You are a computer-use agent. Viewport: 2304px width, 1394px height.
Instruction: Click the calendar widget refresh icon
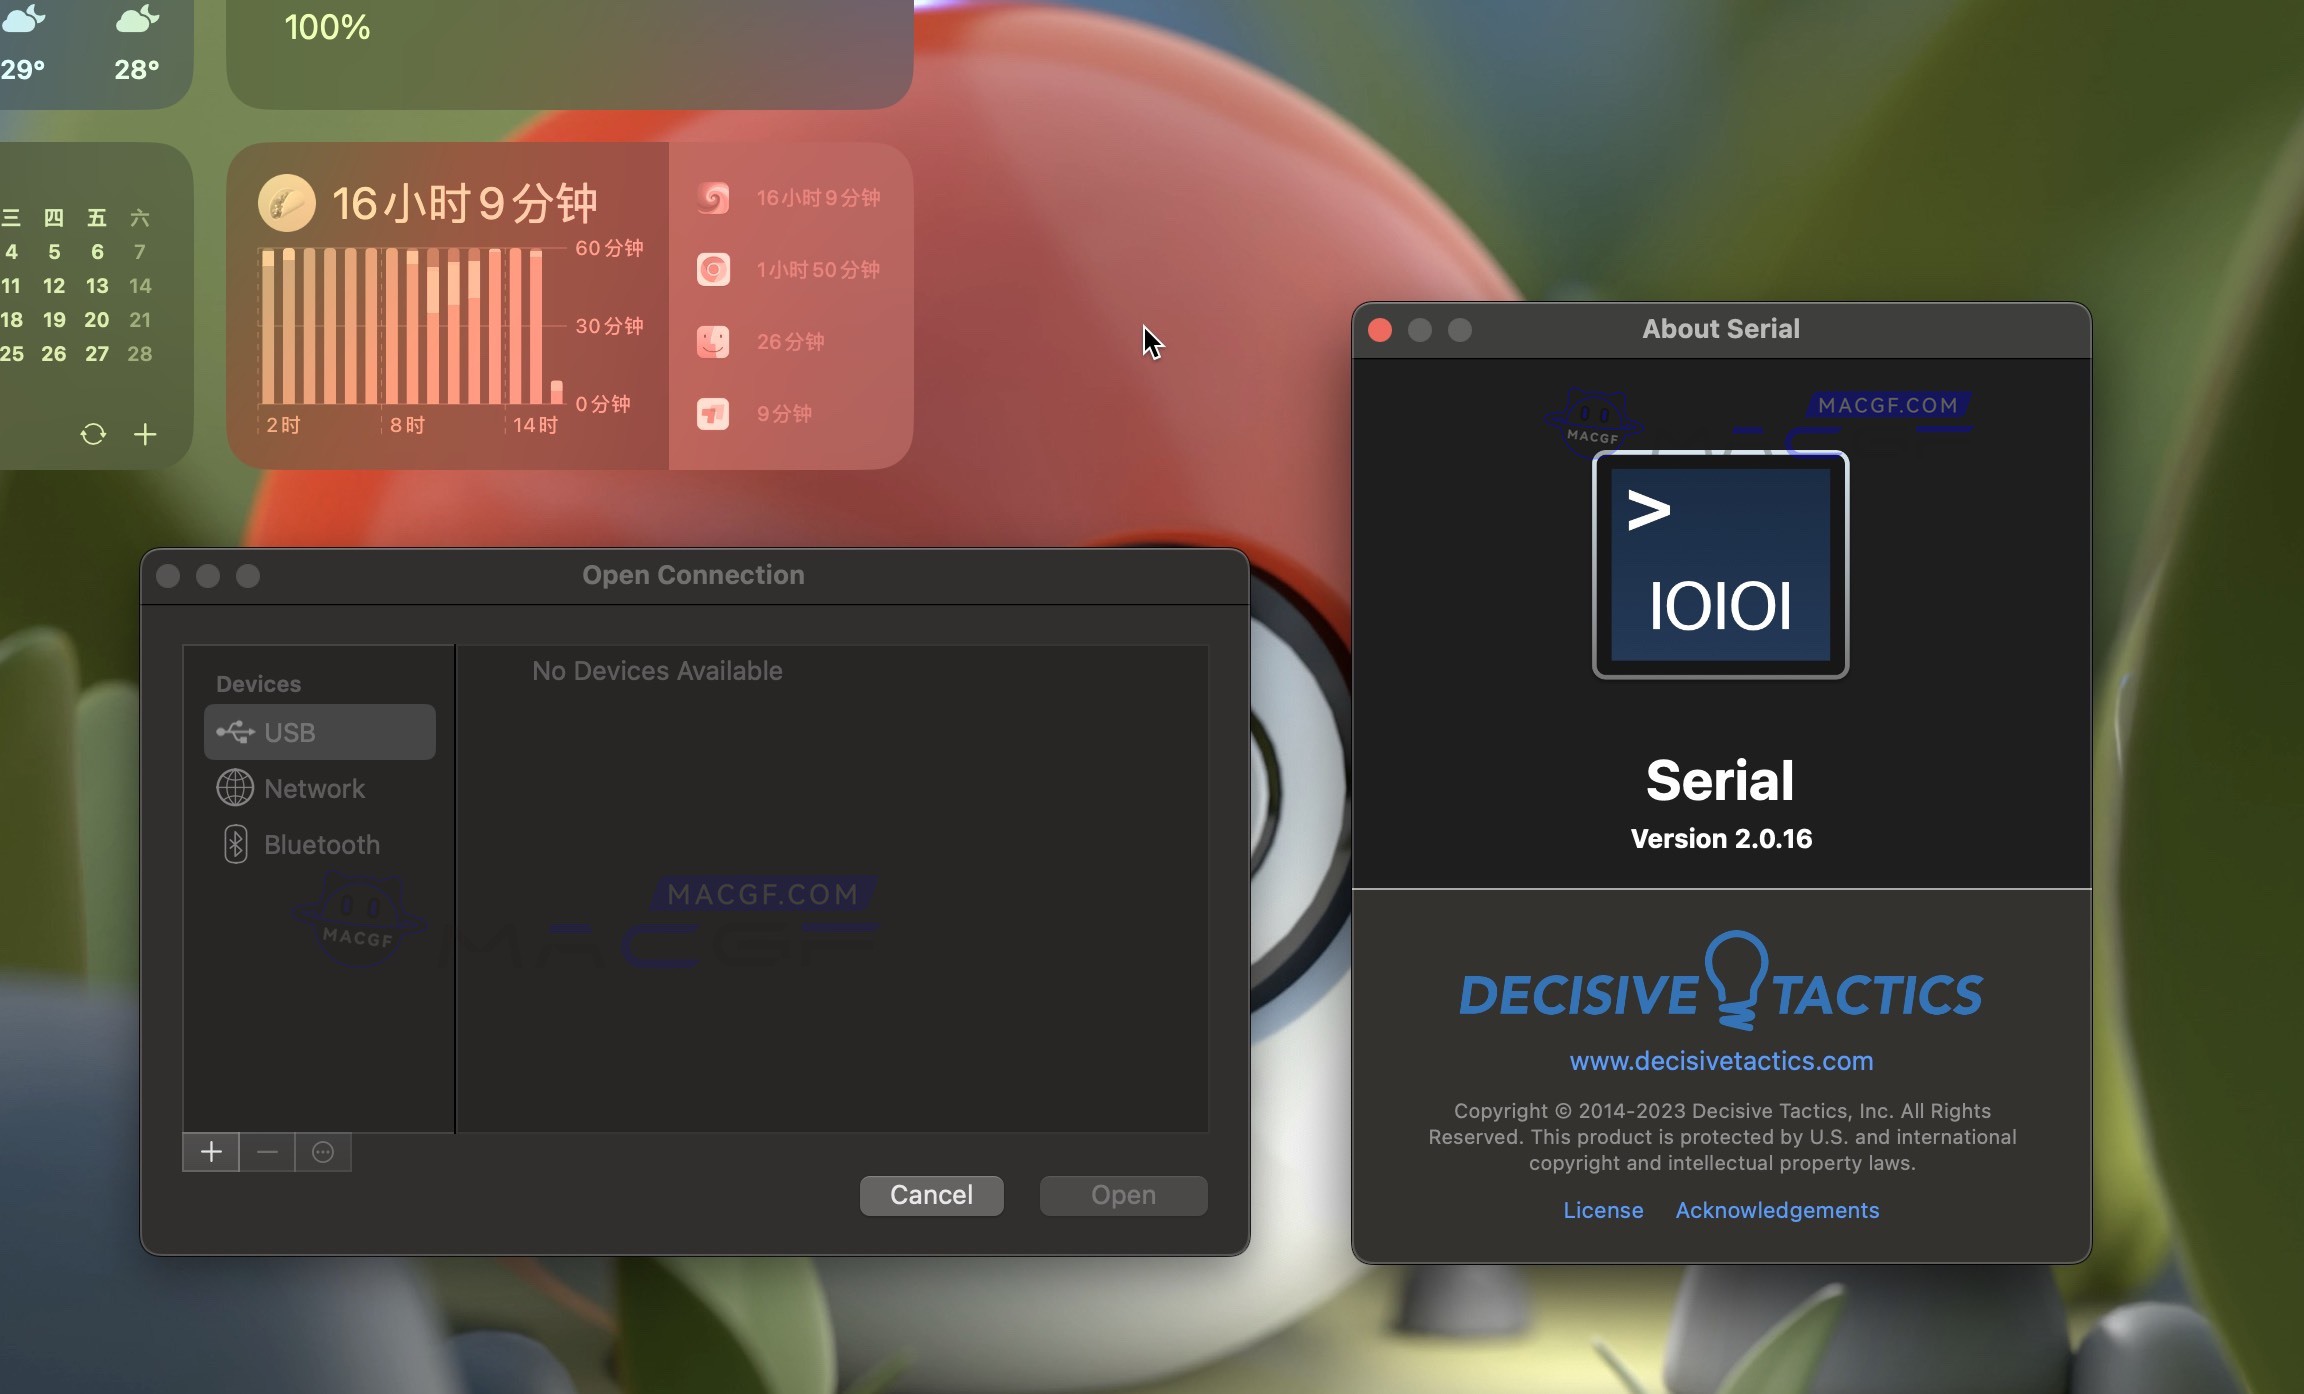[x=93, y=434]
